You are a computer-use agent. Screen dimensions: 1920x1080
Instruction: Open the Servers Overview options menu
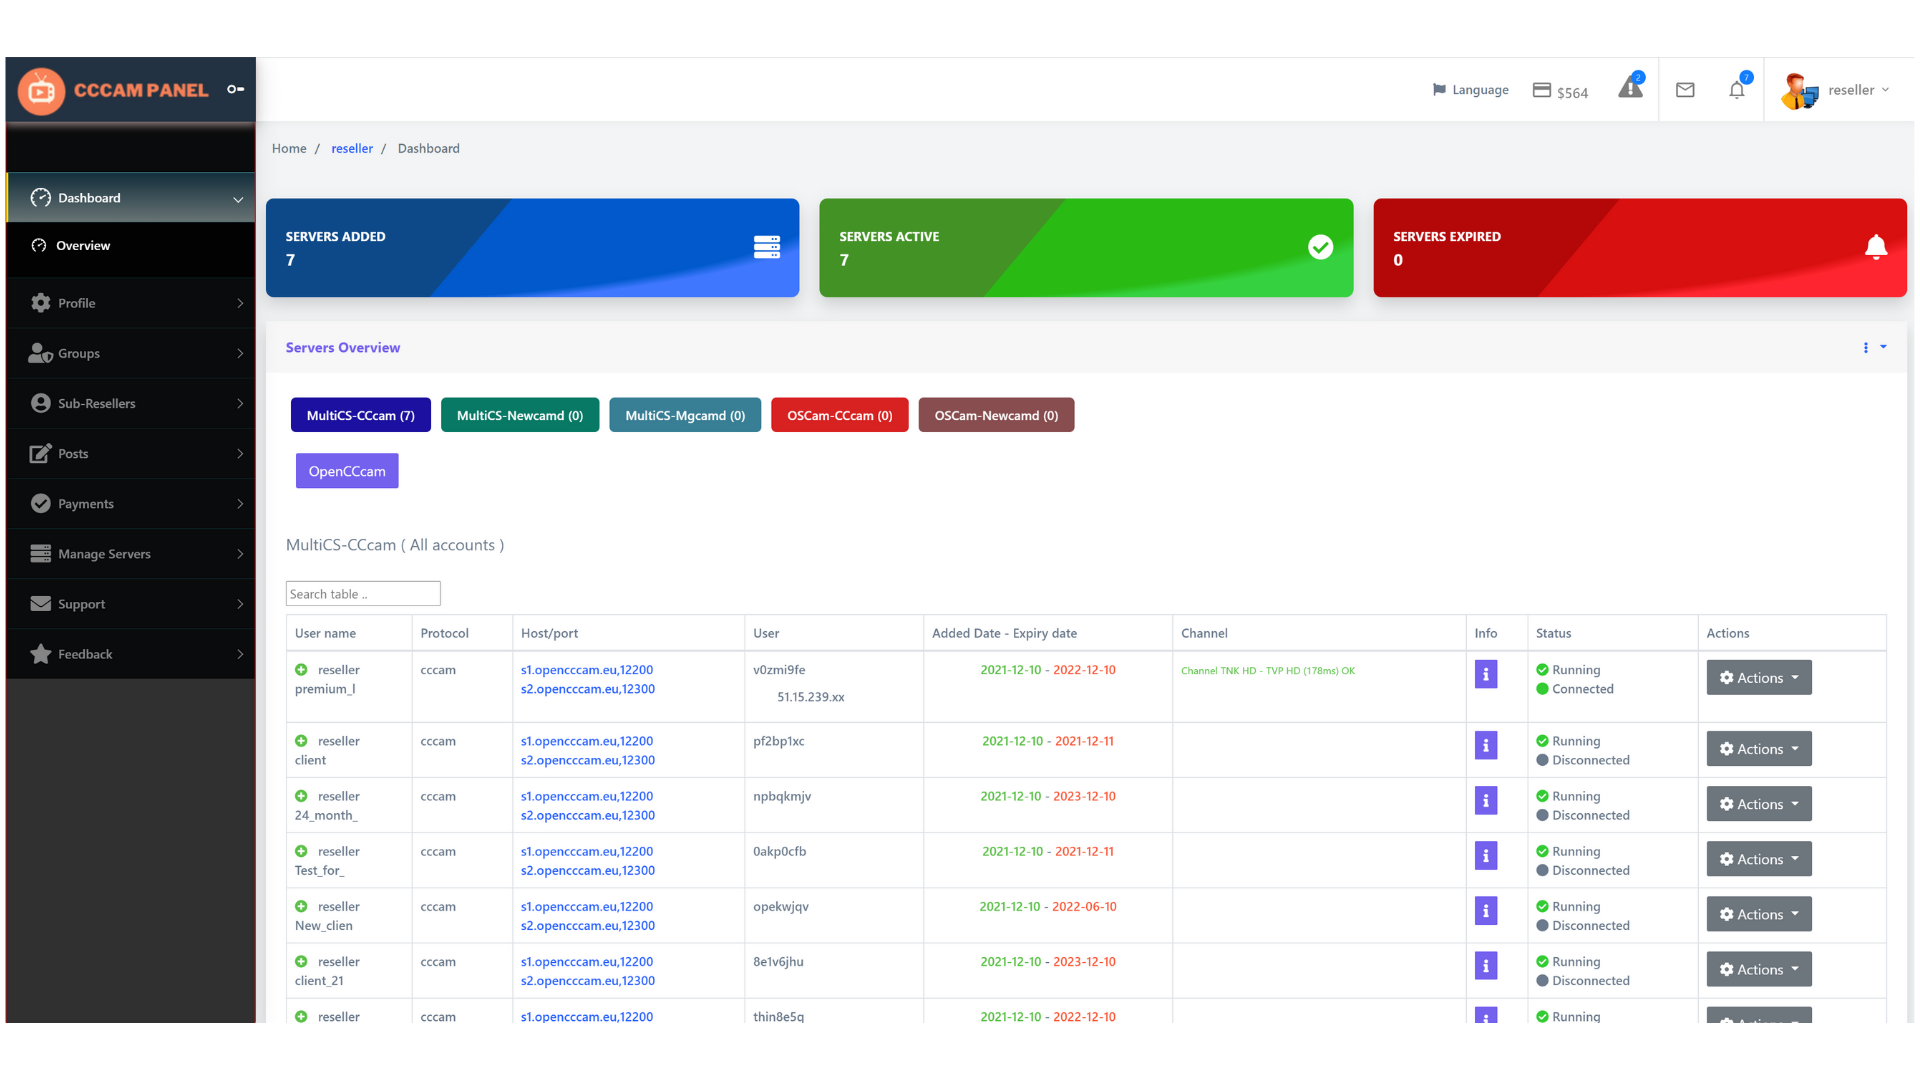pos(1874,347)
